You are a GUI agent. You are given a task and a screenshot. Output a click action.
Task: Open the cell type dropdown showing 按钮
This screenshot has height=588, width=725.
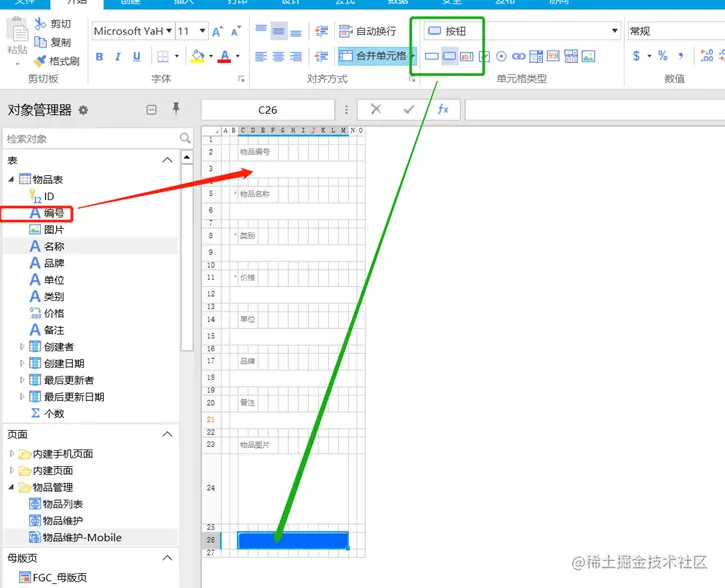tap(614, 31)
